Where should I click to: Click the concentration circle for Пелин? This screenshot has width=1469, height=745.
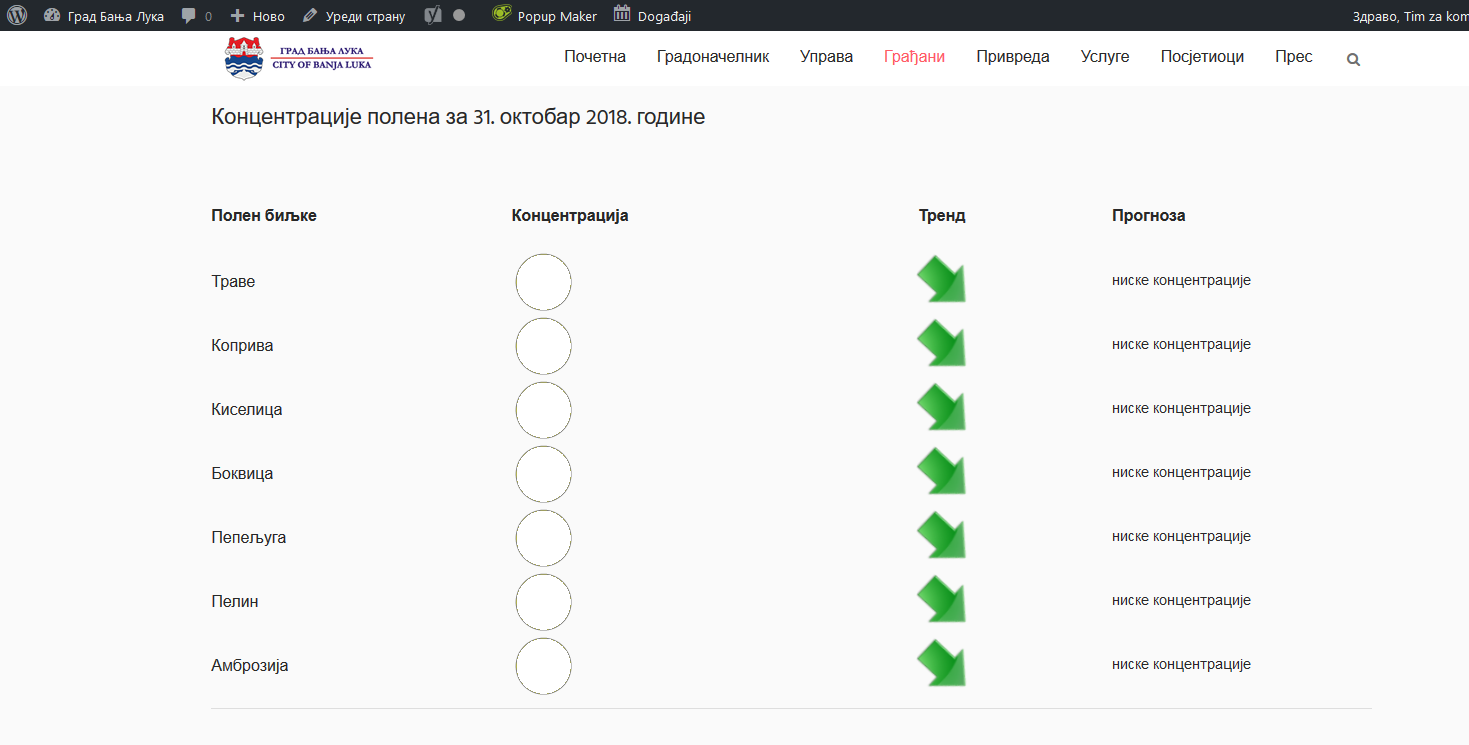tap(543, 602)
